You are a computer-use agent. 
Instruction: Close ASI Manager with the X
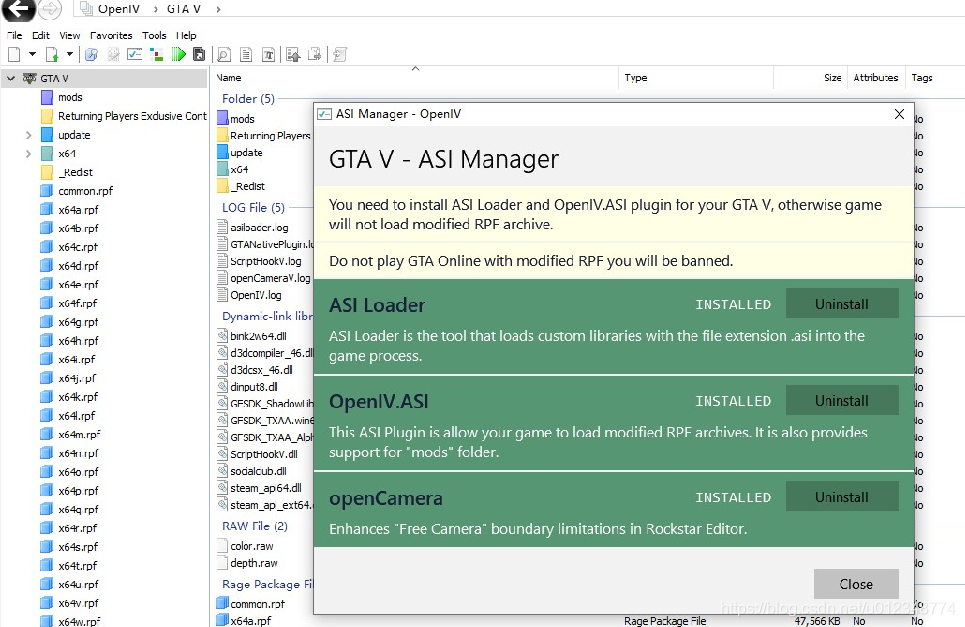click(899, 114)
